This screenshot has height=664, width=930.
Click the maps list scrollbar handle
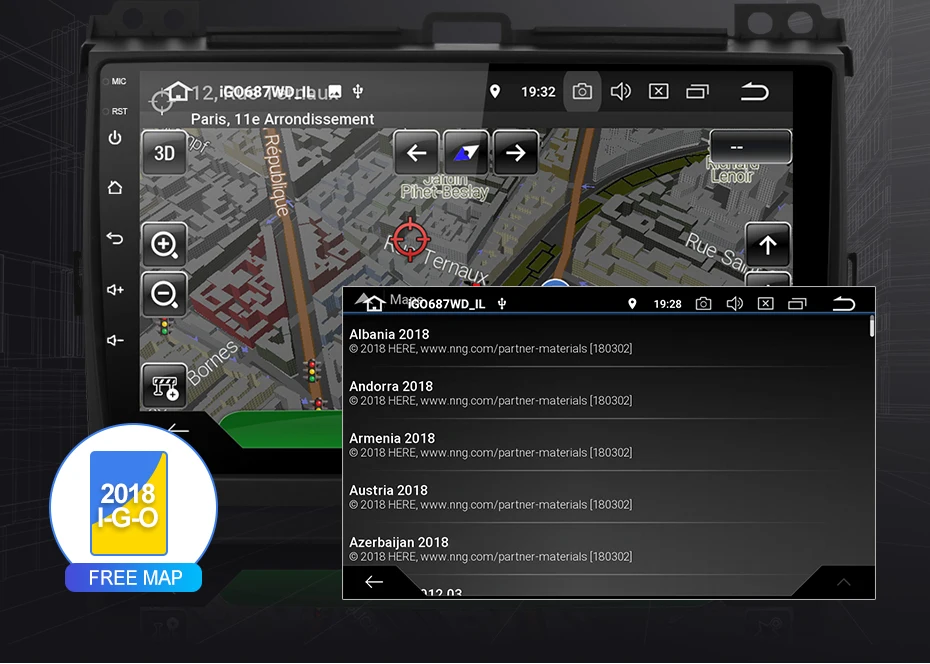point(872,326)
